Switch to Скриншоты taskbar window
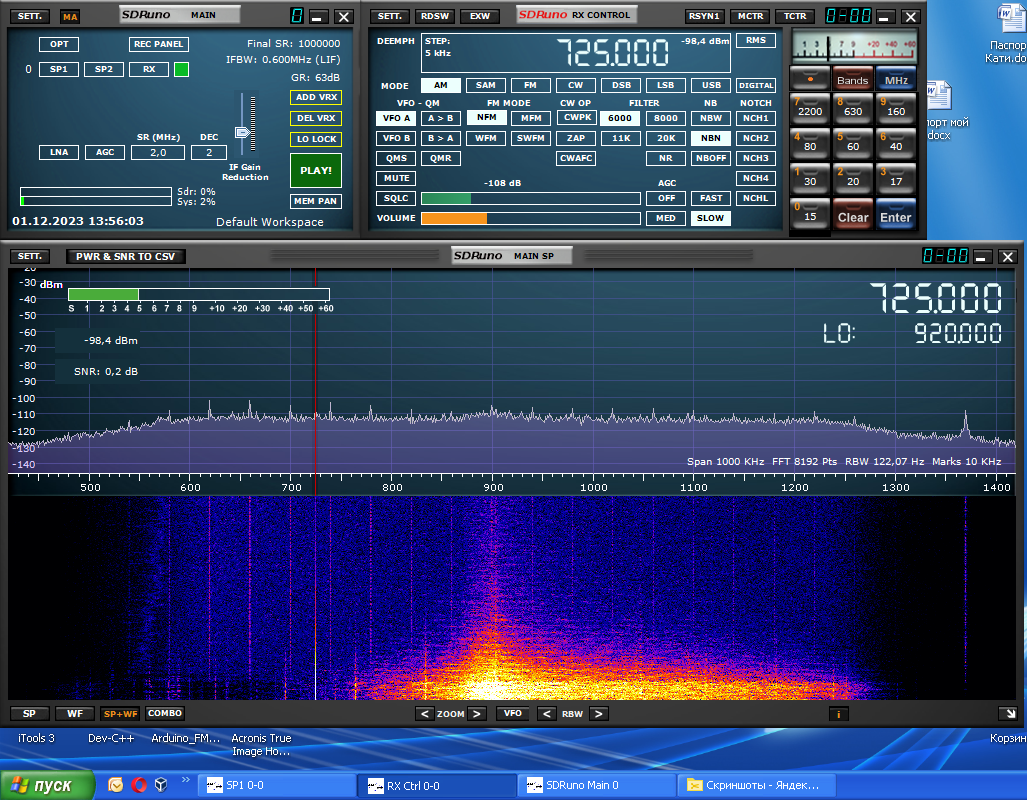Viewport: 1027px width, 800px height. (x=756, y=785)
